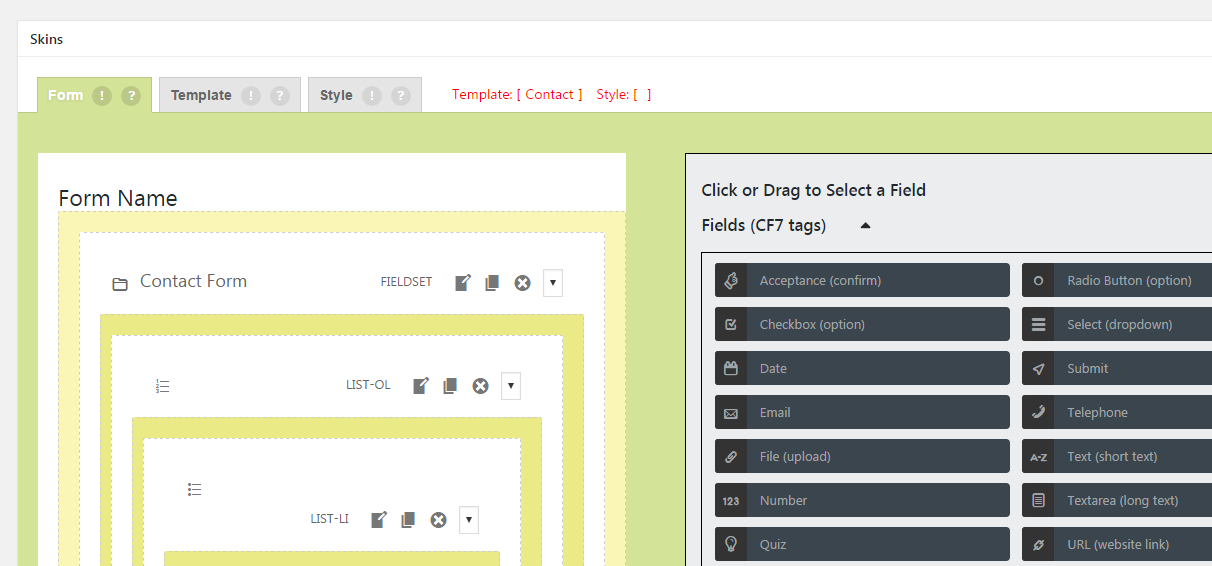Switch to the Template tab
1212x566 pixels.
tap(201, 96)
